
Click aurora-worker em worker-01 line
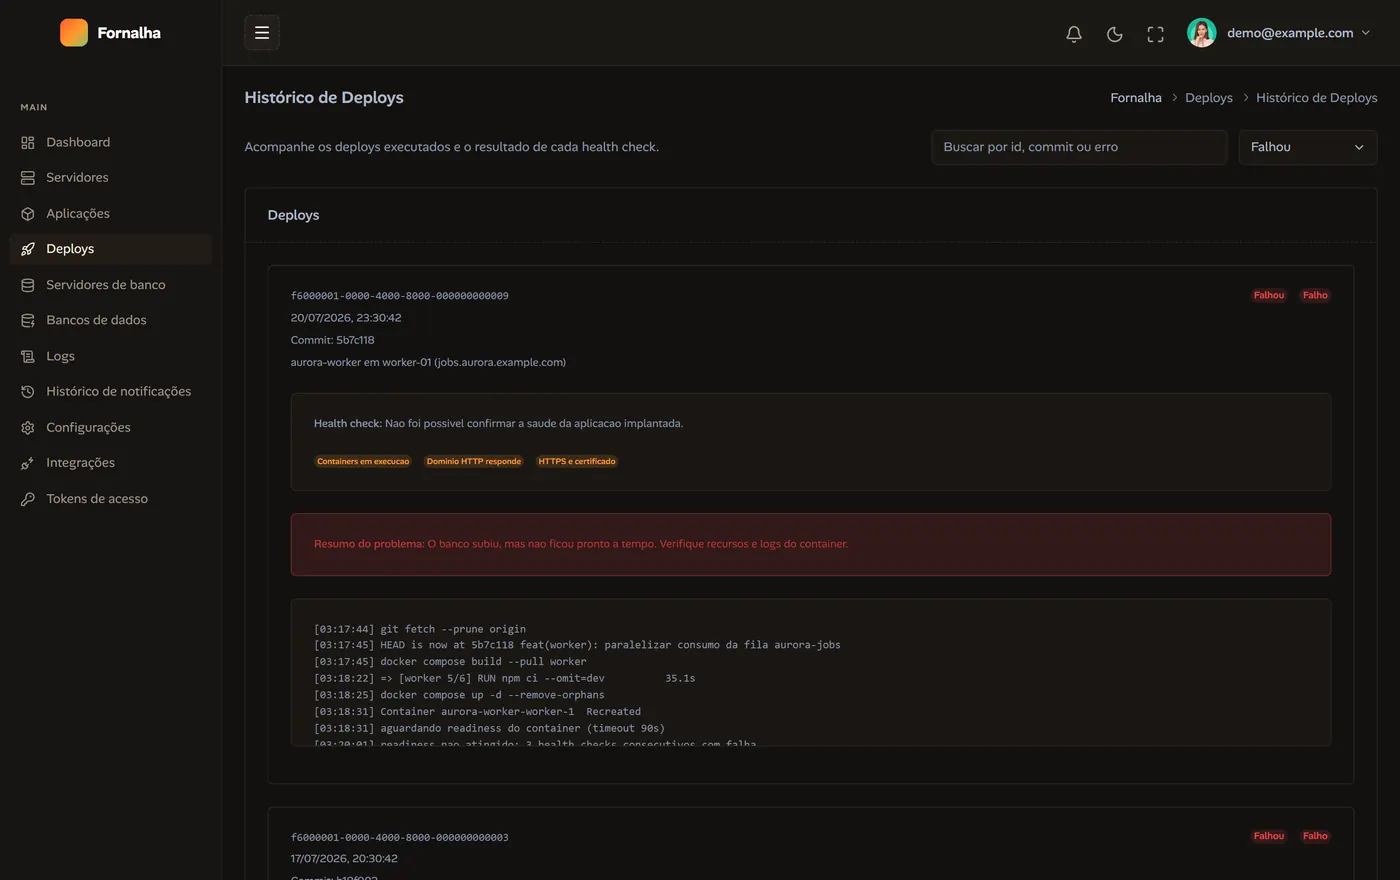(428, 362)
